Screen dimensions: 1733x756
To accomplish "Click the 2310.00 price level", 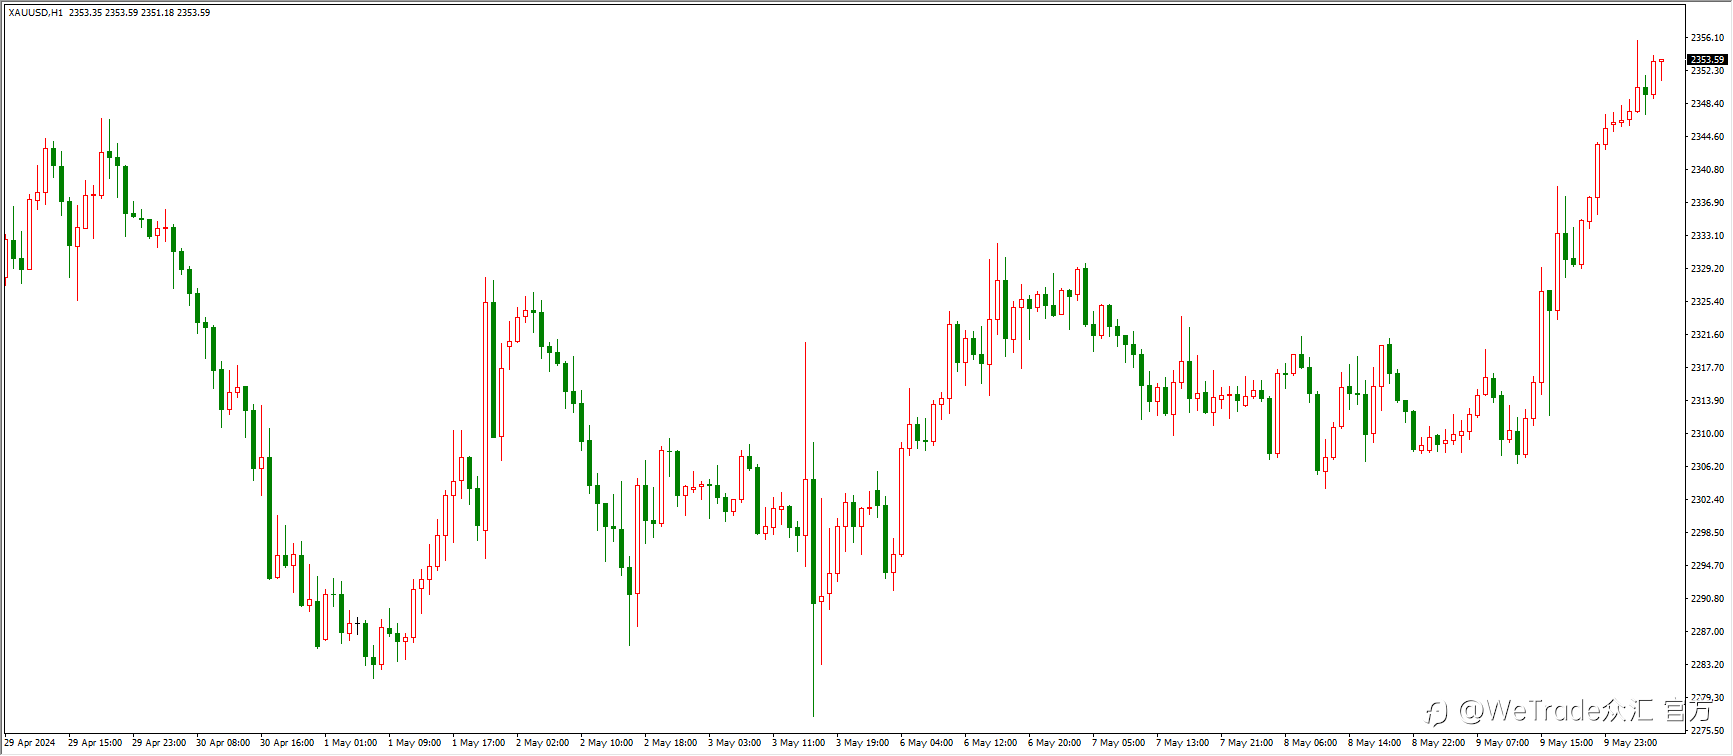I will [x=1707, y=434].
